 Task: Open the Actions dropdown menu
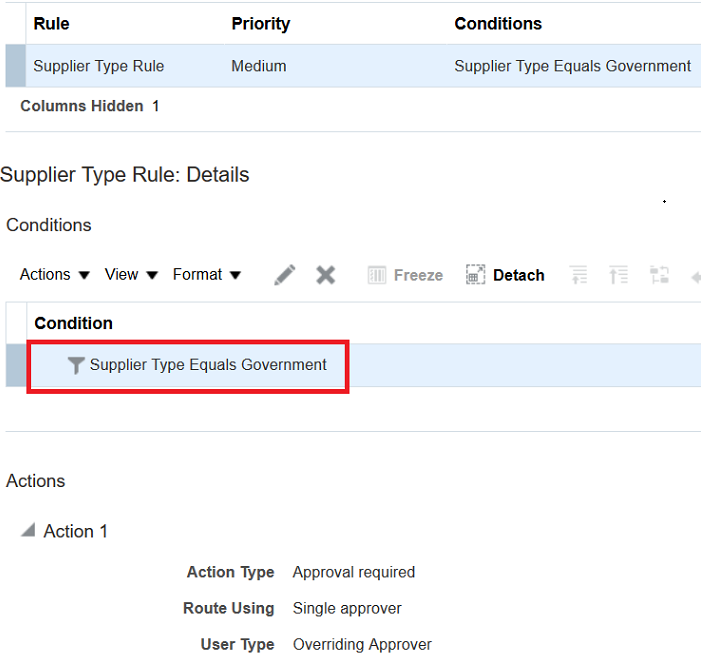pos(55,274)
